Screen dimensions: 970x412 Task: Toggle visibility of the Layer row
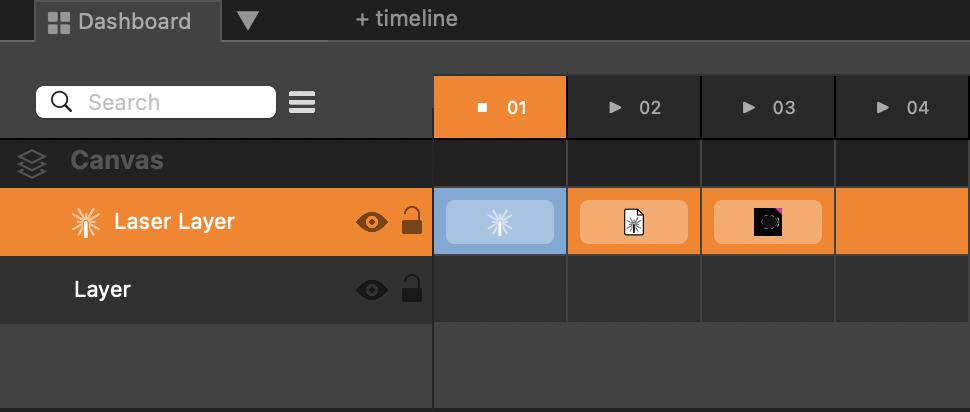pyautogui.click(x=372, y=290)
